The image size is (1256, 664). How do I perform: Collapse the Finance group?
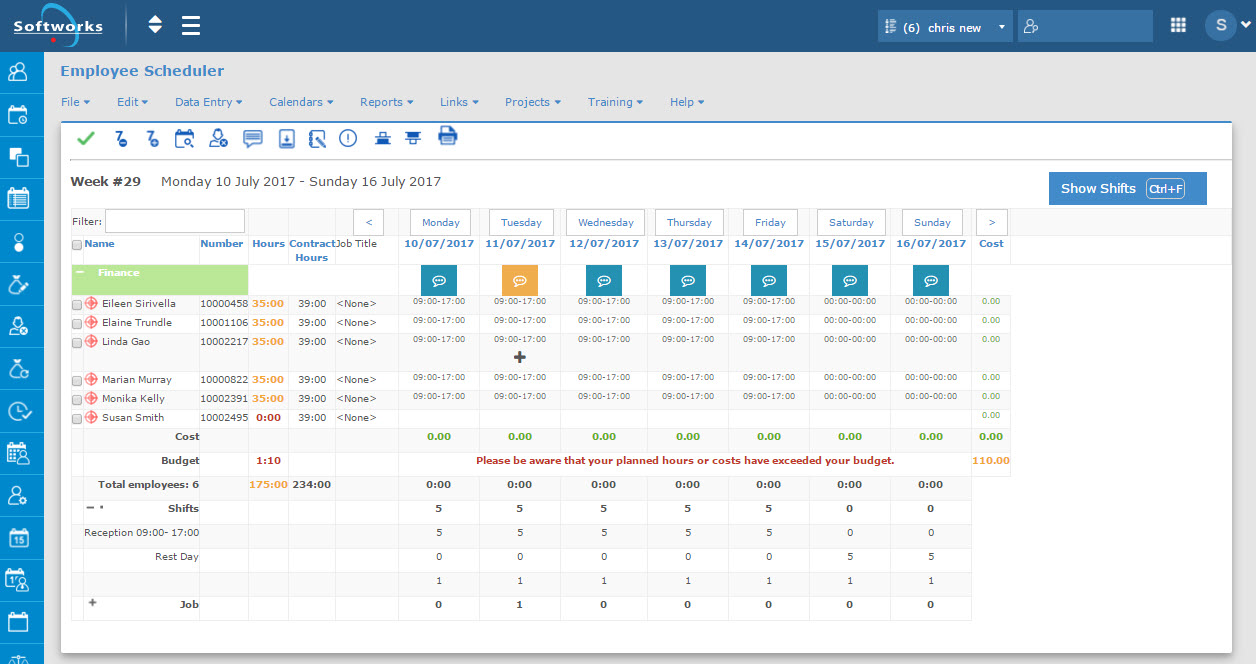(80, 273)
